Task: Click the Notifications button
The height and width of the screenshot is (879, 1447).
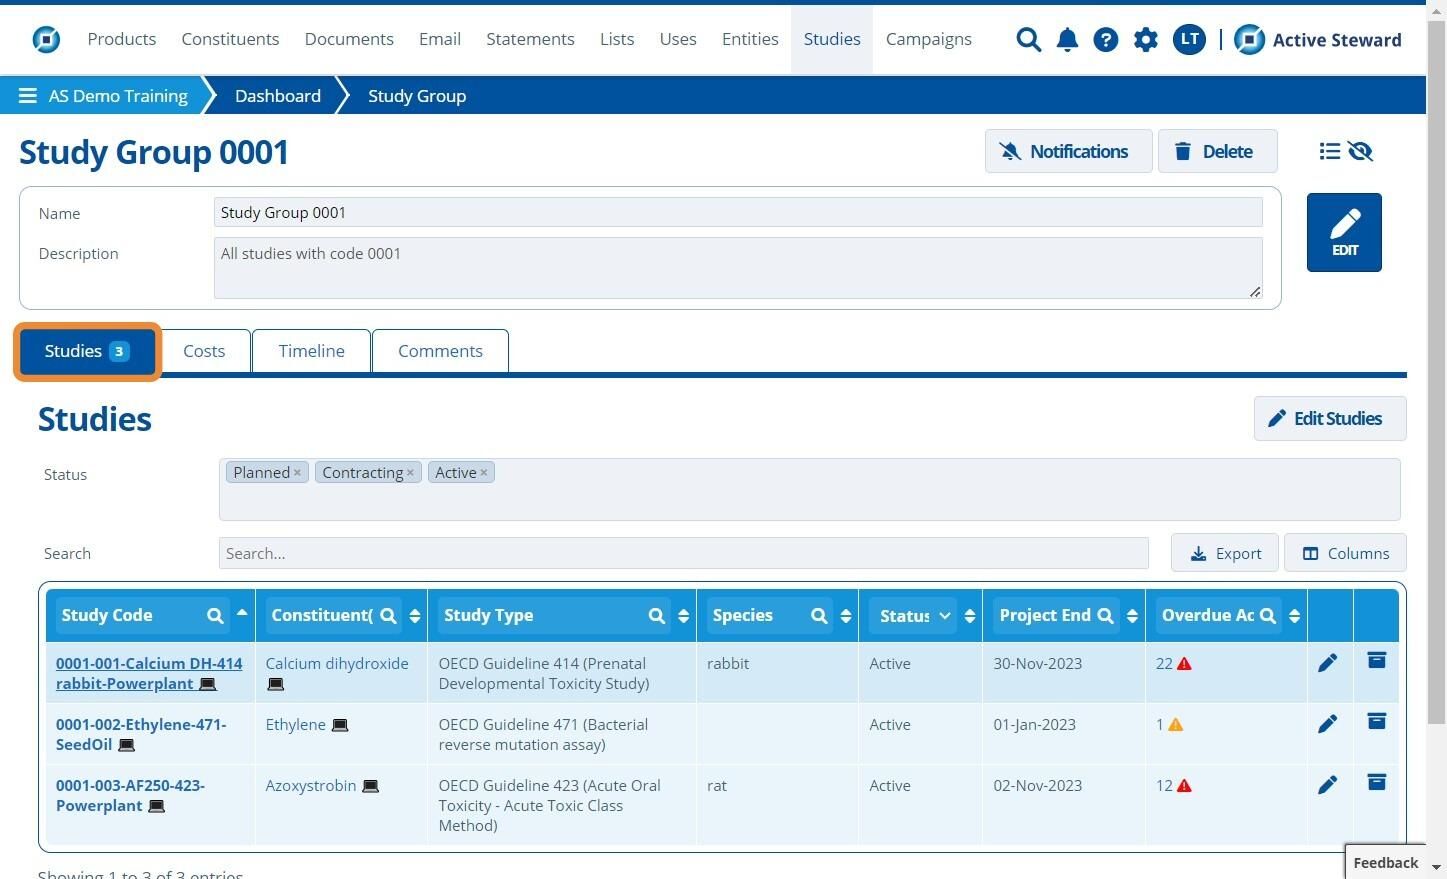Action: click(1068, 151)
